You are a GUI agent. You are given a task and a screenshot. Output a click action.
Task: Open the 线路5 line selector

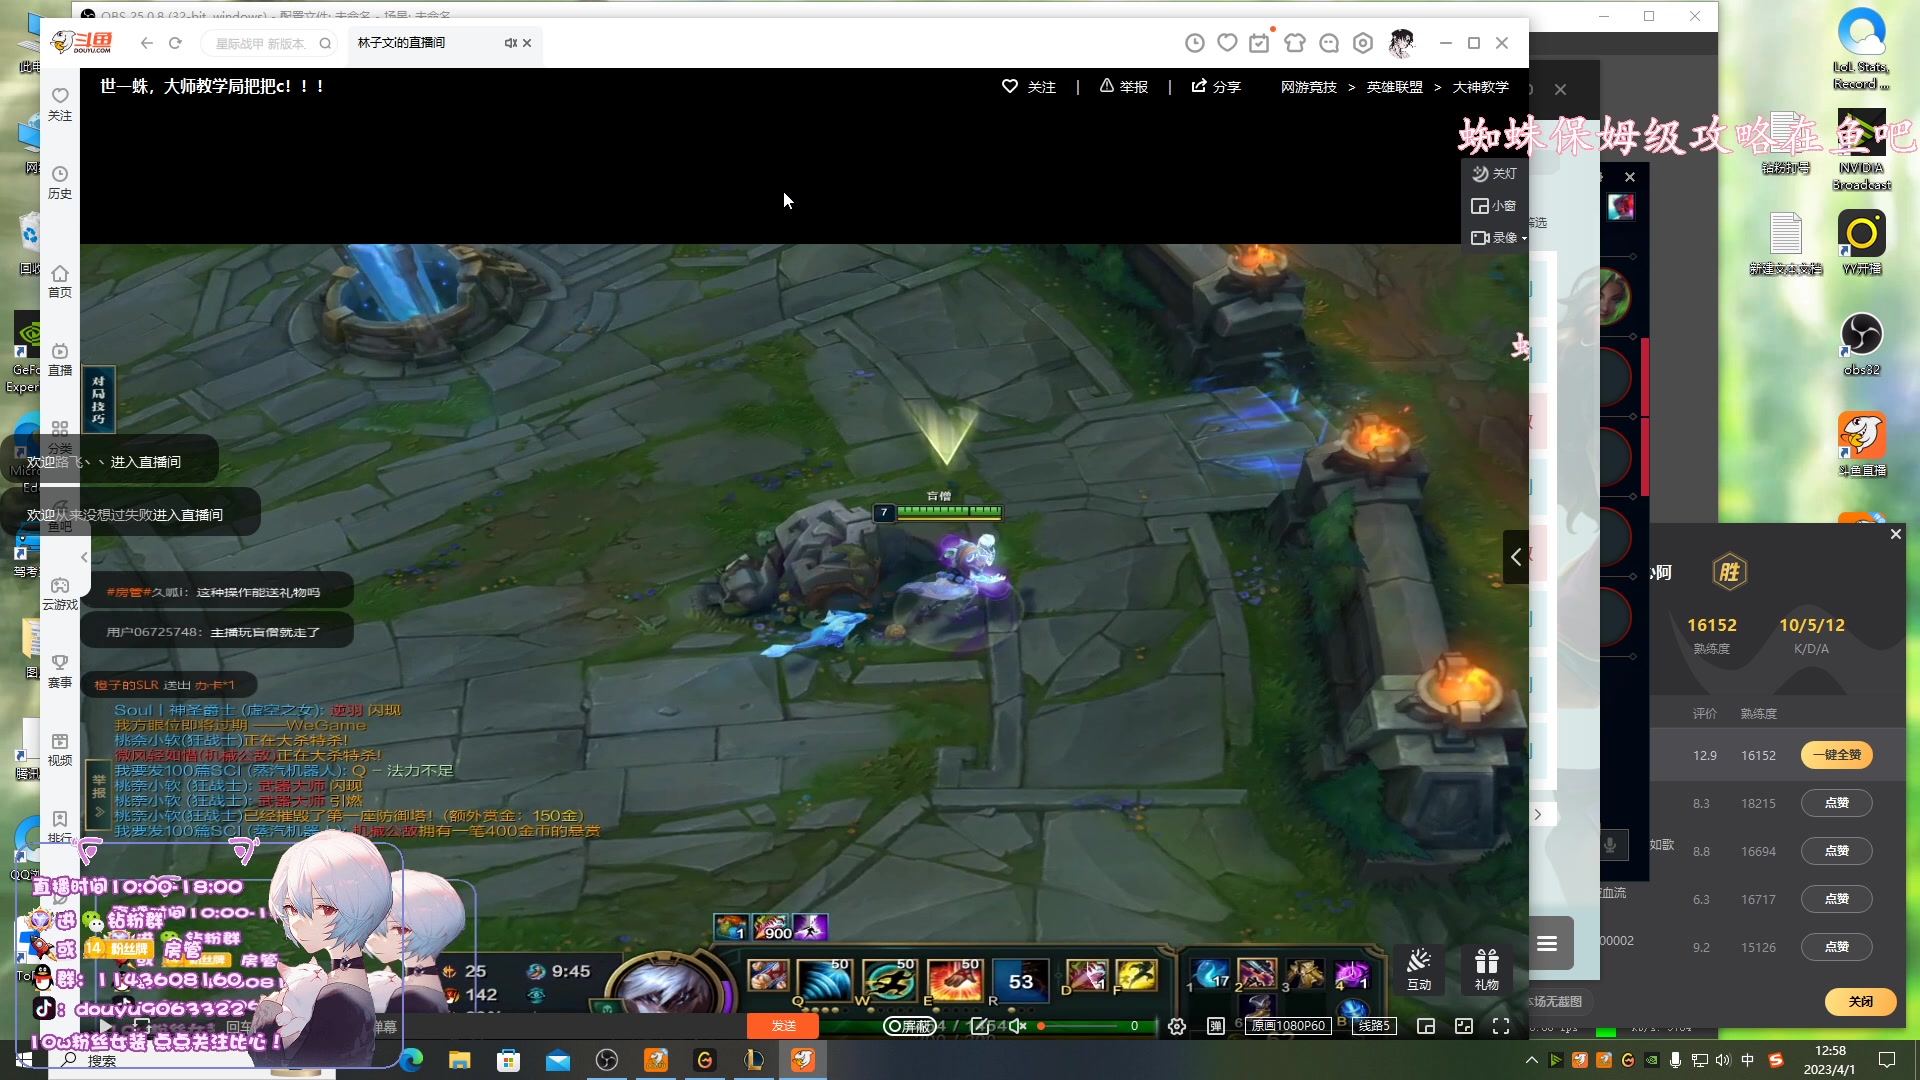[1374, 1026]
